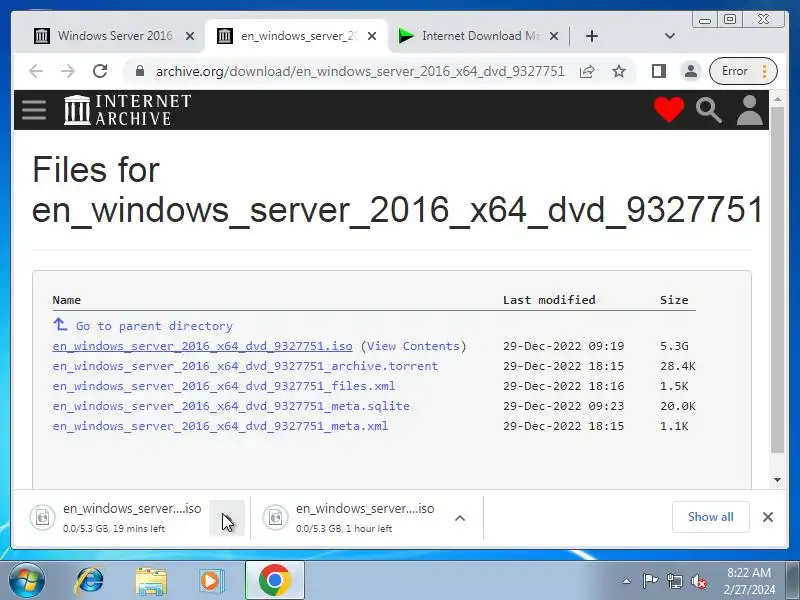Viewport: 800px width, 600px height.
Task: Show hidden tray icons arrow
Action: pyautogui.click(x=627, y=581)
